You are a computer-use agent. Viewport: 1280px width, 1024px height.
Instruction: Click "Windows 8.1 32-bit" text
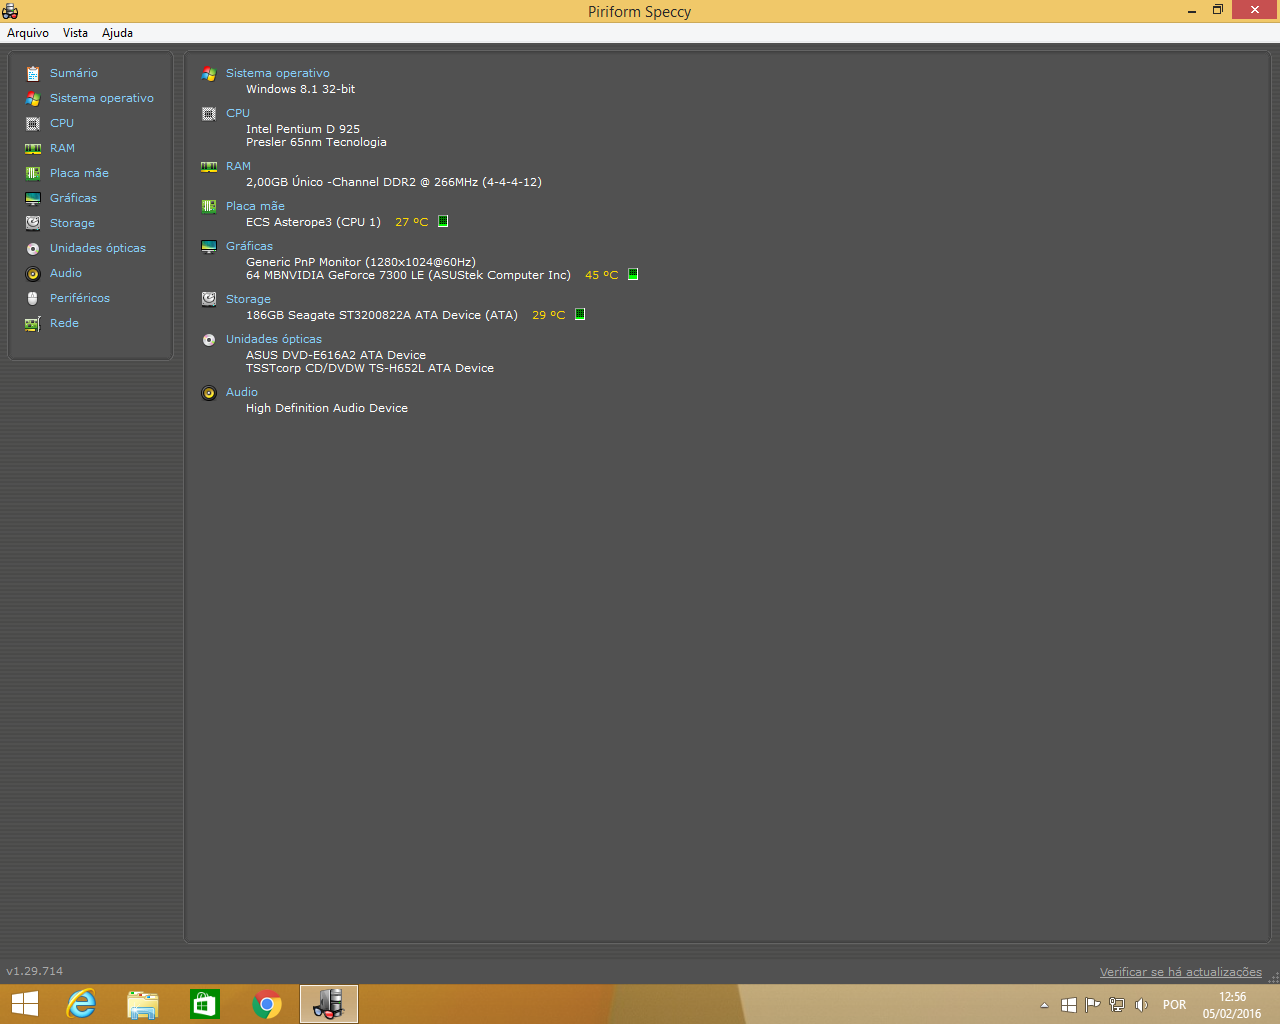pos(300,89)
